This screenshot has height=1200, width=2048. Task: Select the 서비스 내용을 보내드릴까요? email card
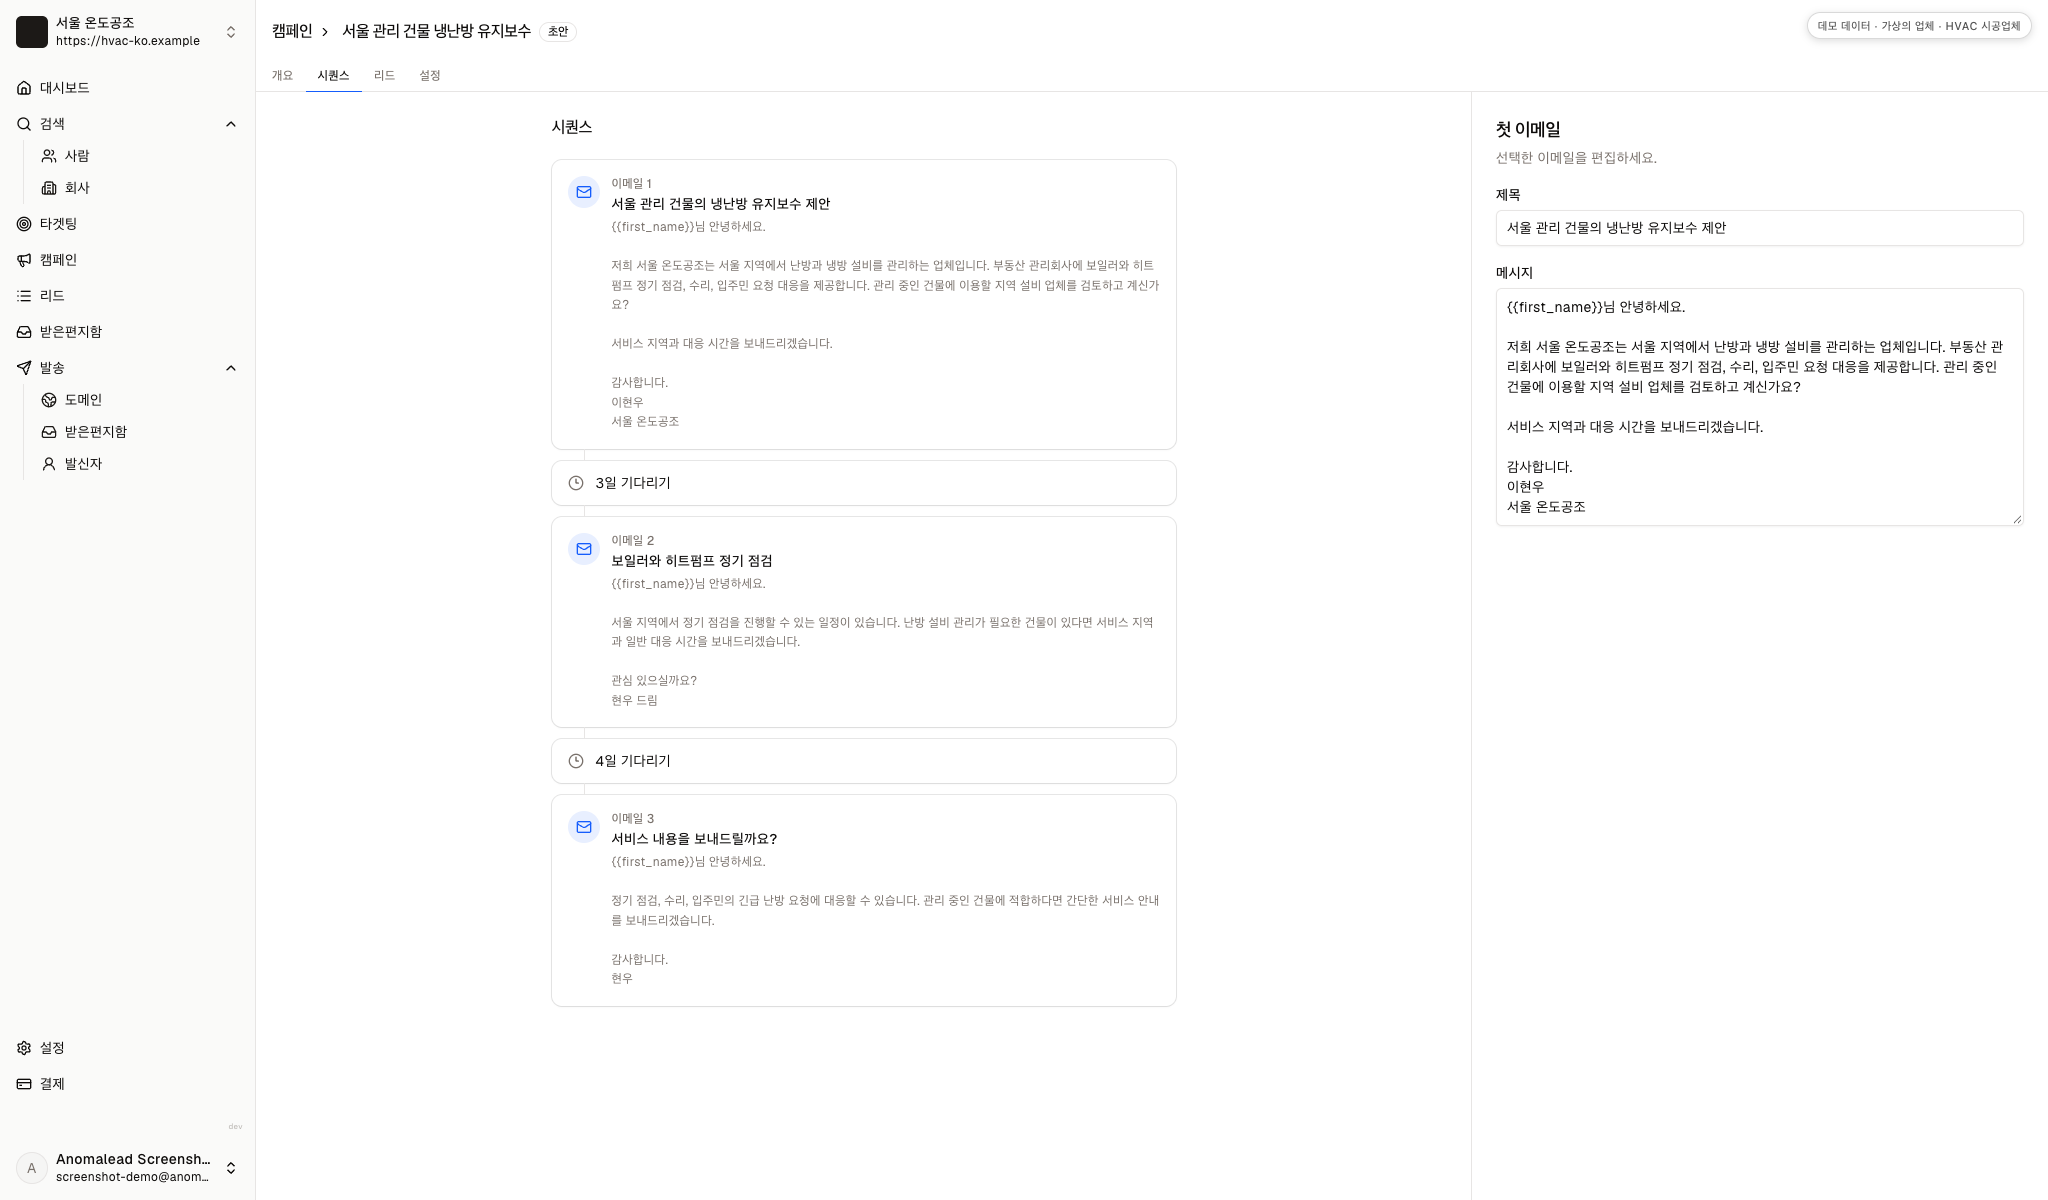(x=863, y=900)
